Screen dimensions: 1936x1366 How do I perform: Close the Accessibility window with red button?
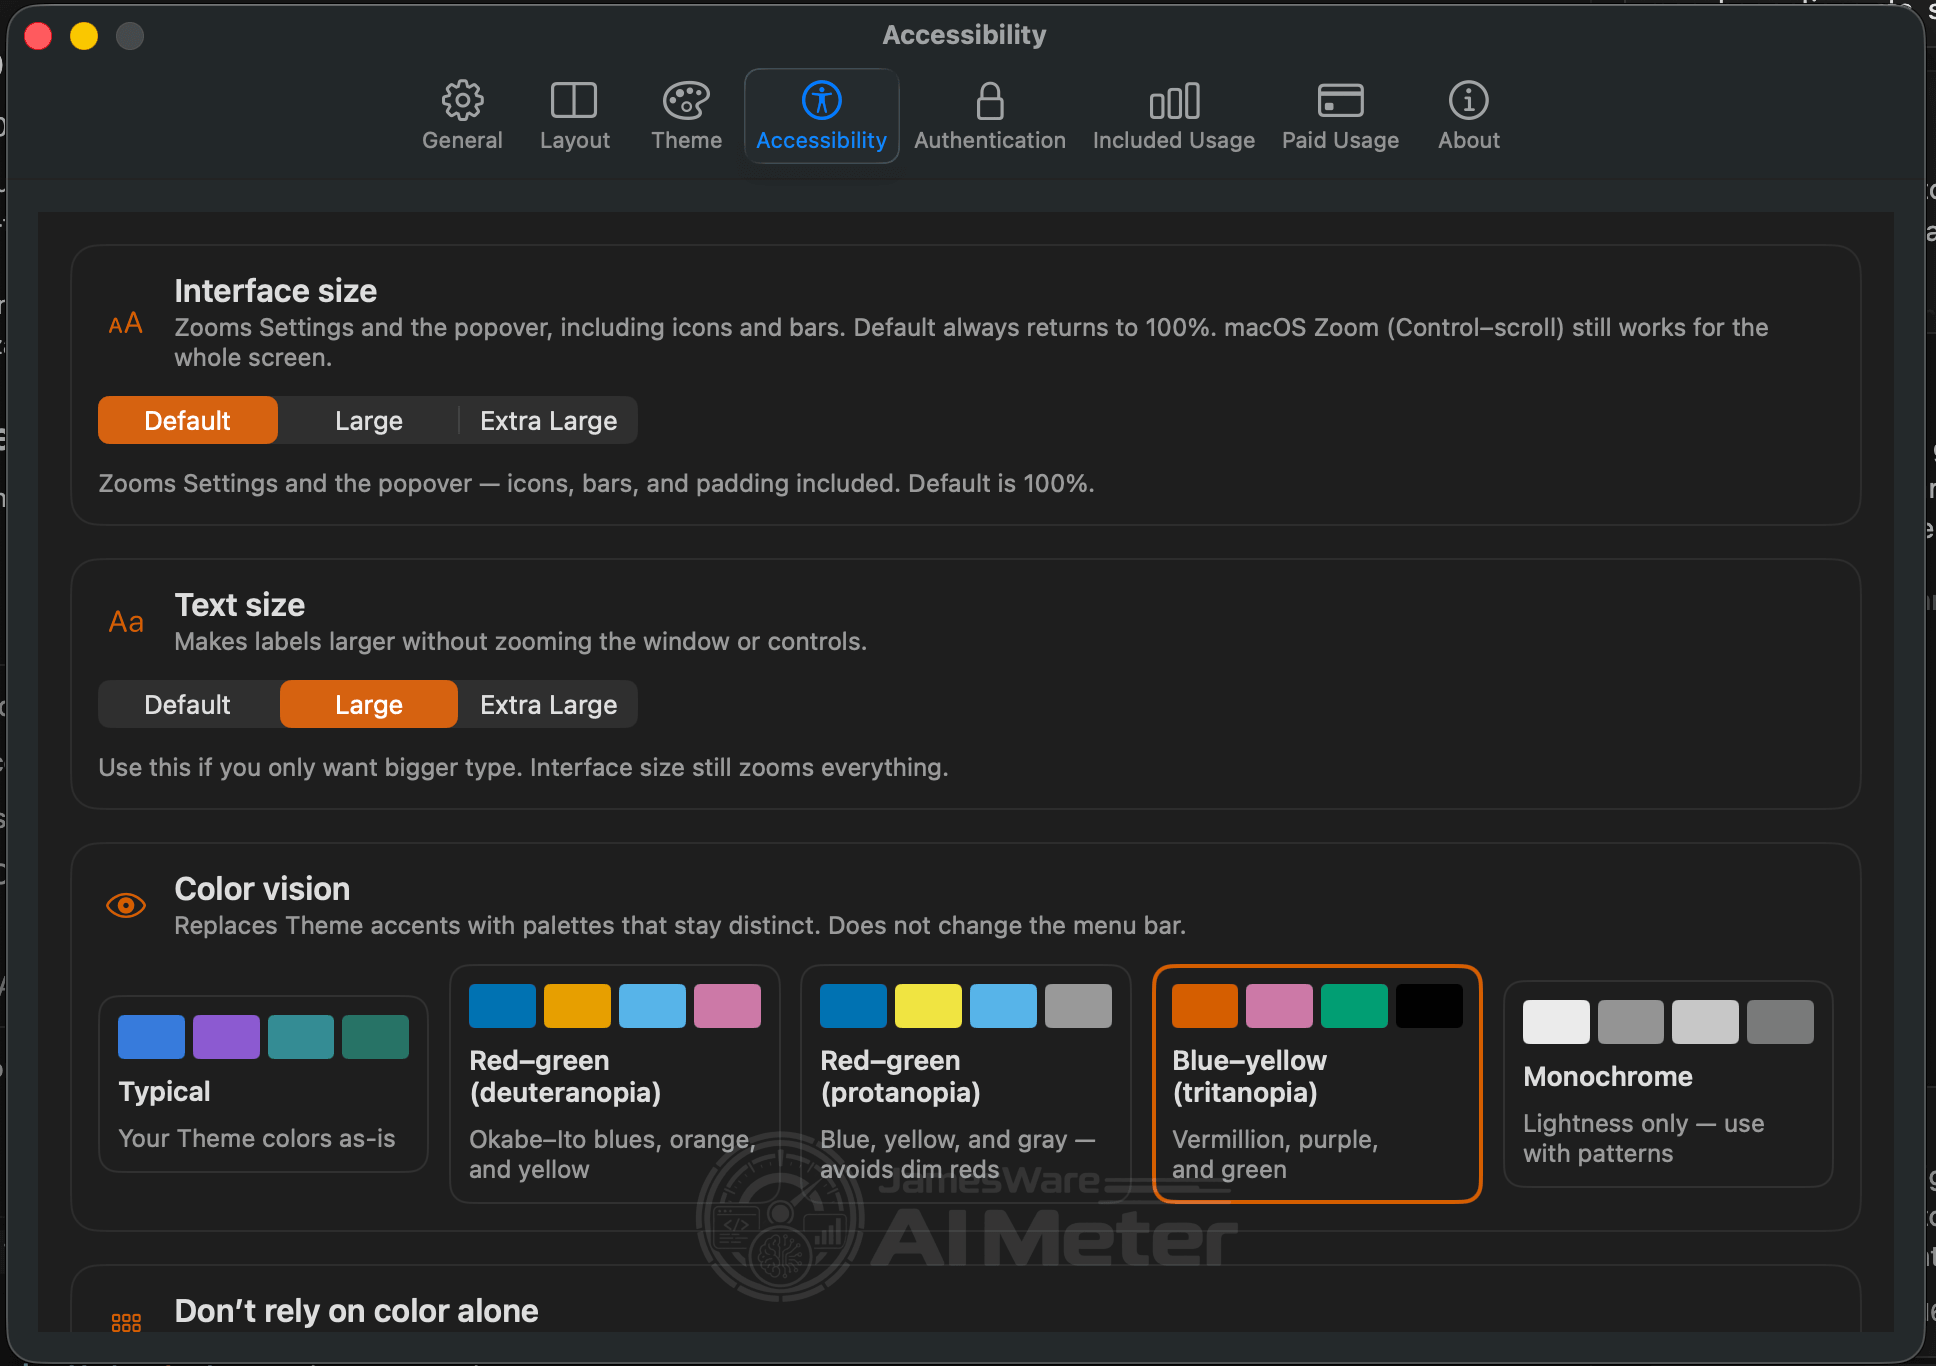coord(38,36)
